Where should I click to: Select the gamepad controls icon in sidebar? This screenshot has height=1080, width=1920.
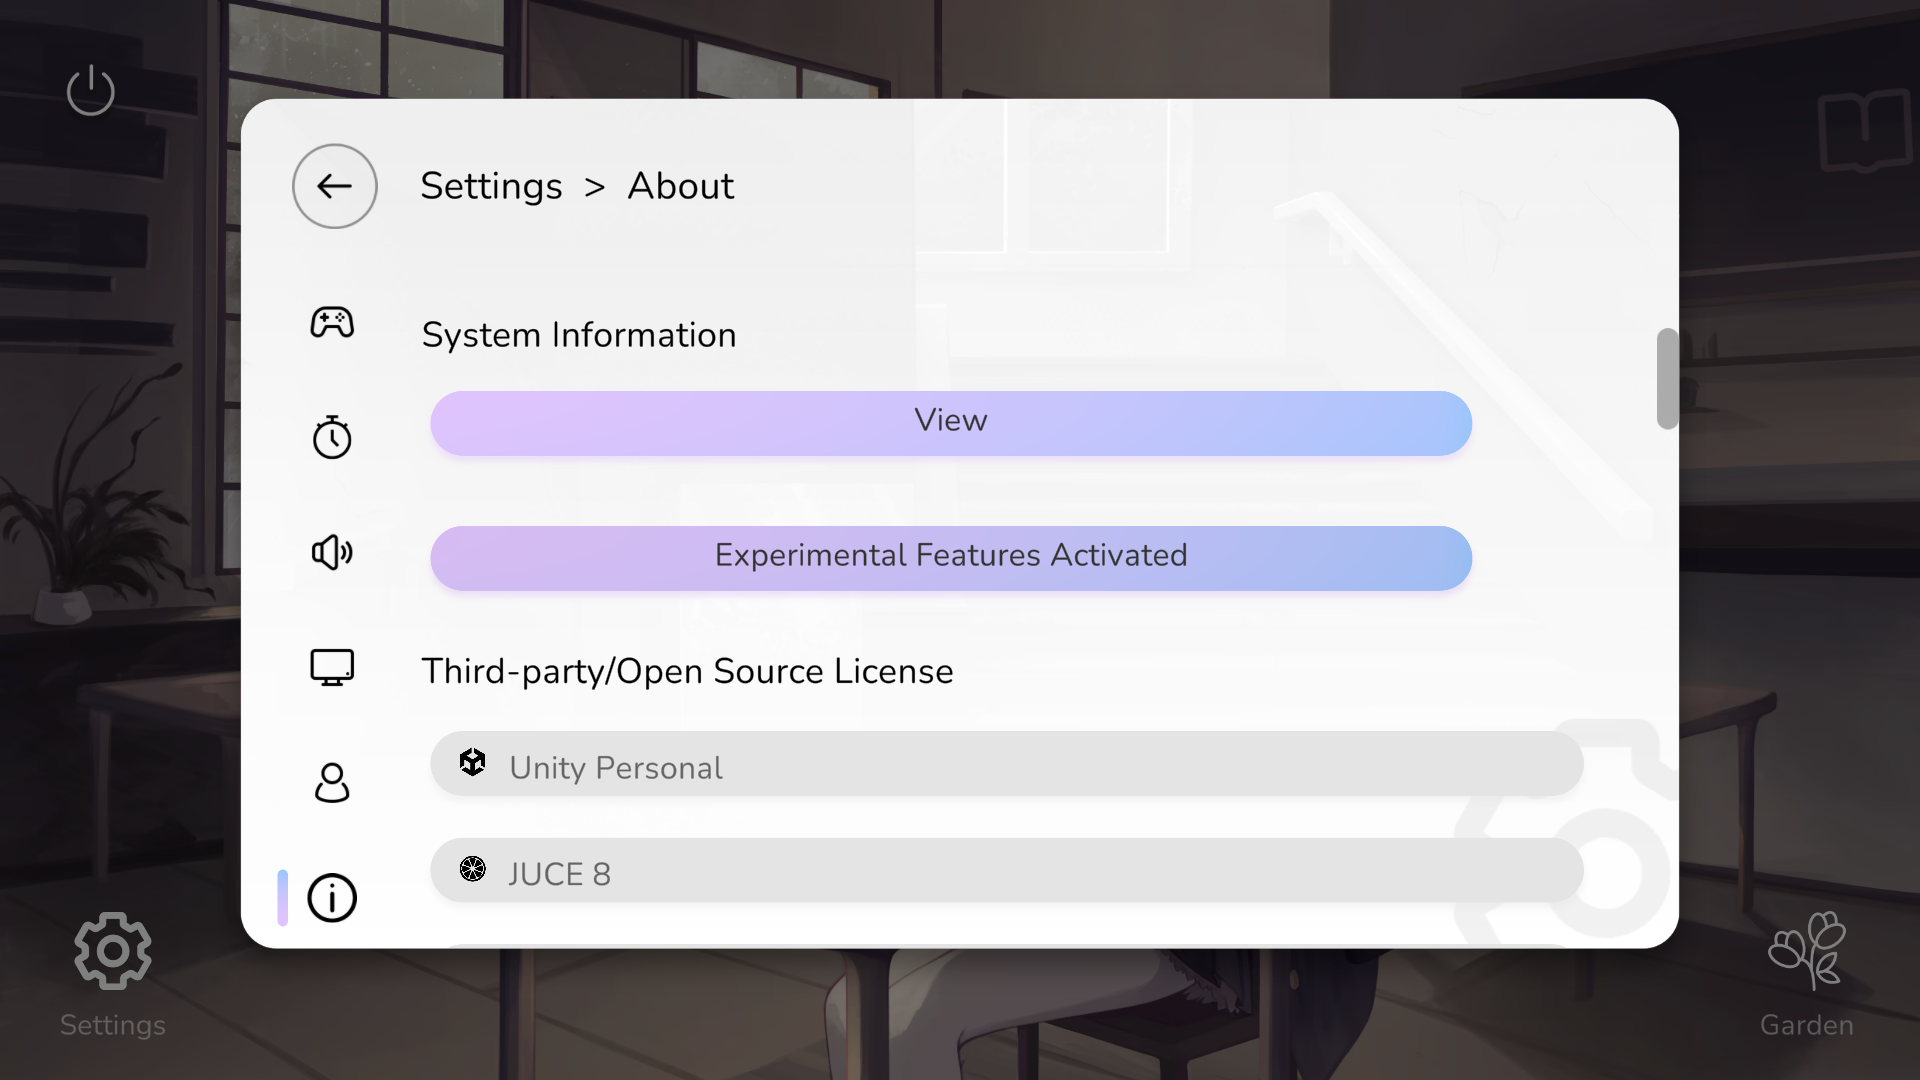tap(333, 323)
